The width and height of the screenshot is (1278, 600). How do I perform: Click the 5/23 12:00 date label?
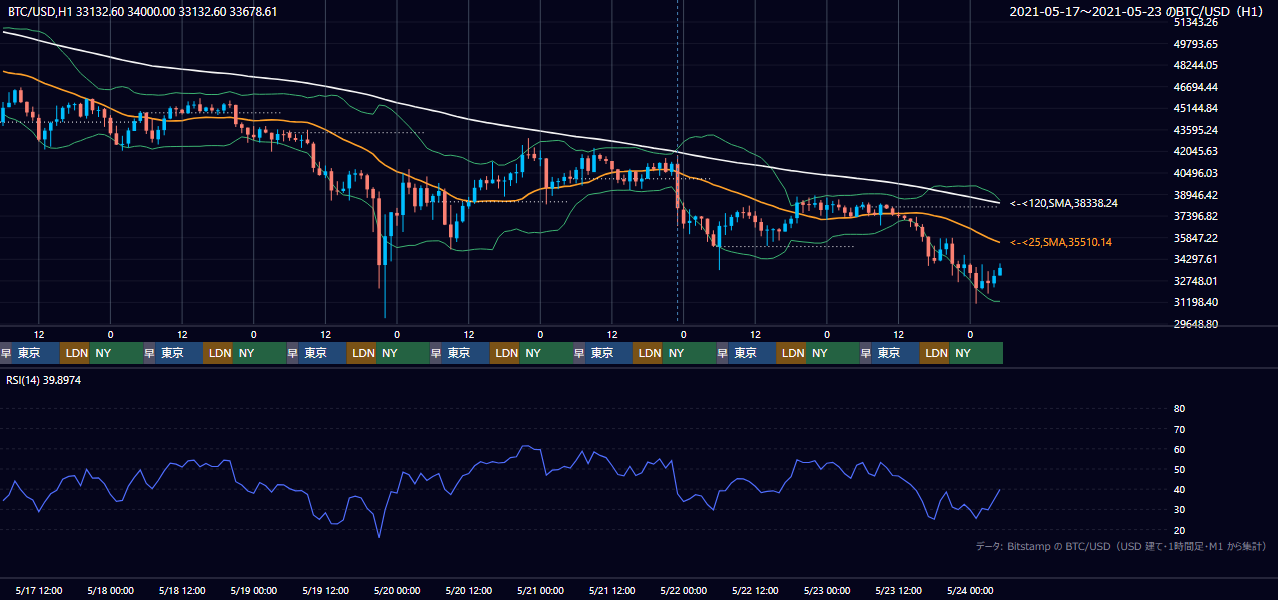tap(901, 590)
